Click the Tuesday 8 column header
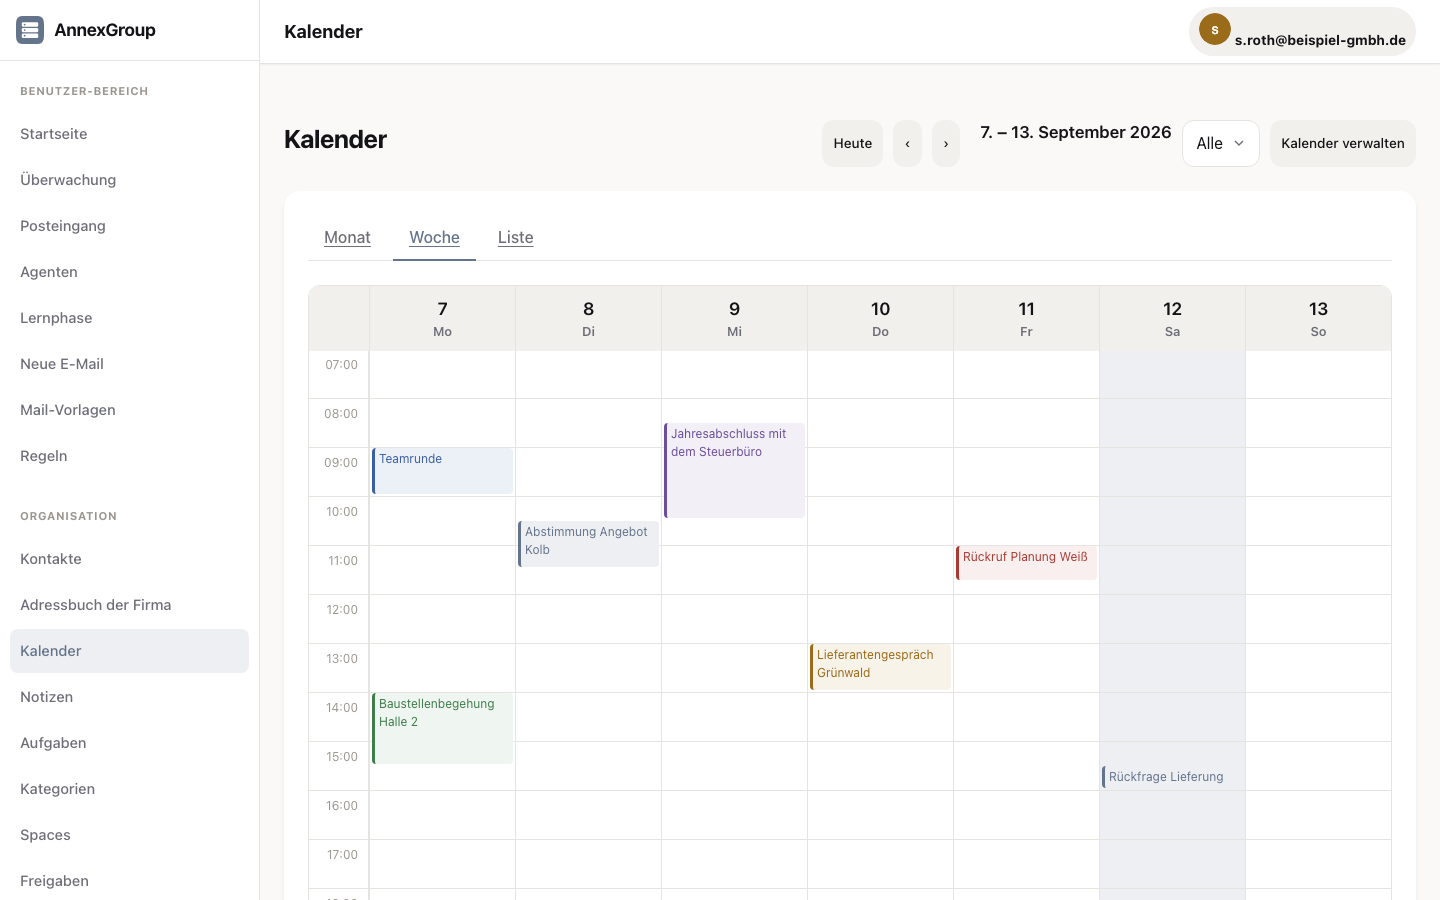Image resolution: width=1440 pixels, height=900 pixels. tap(589, 318)
